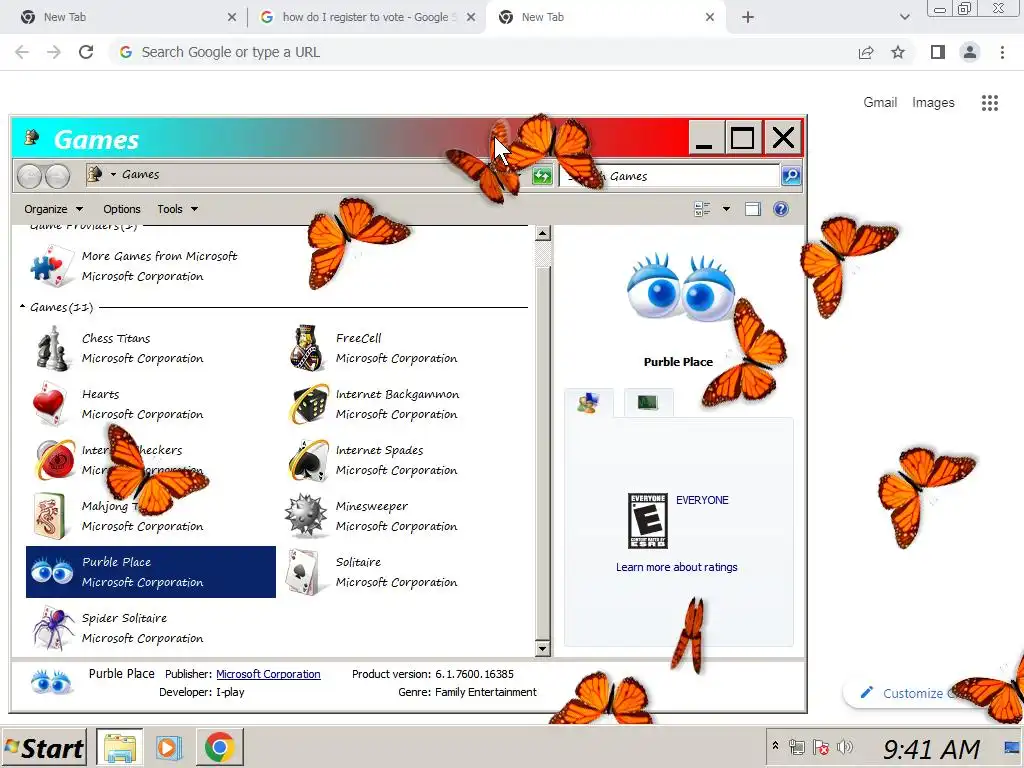Image resolution: width=1024 pixels, height=768 pixels.
Task: Open the address bar Games location dropdown
Action: (113, 174)
